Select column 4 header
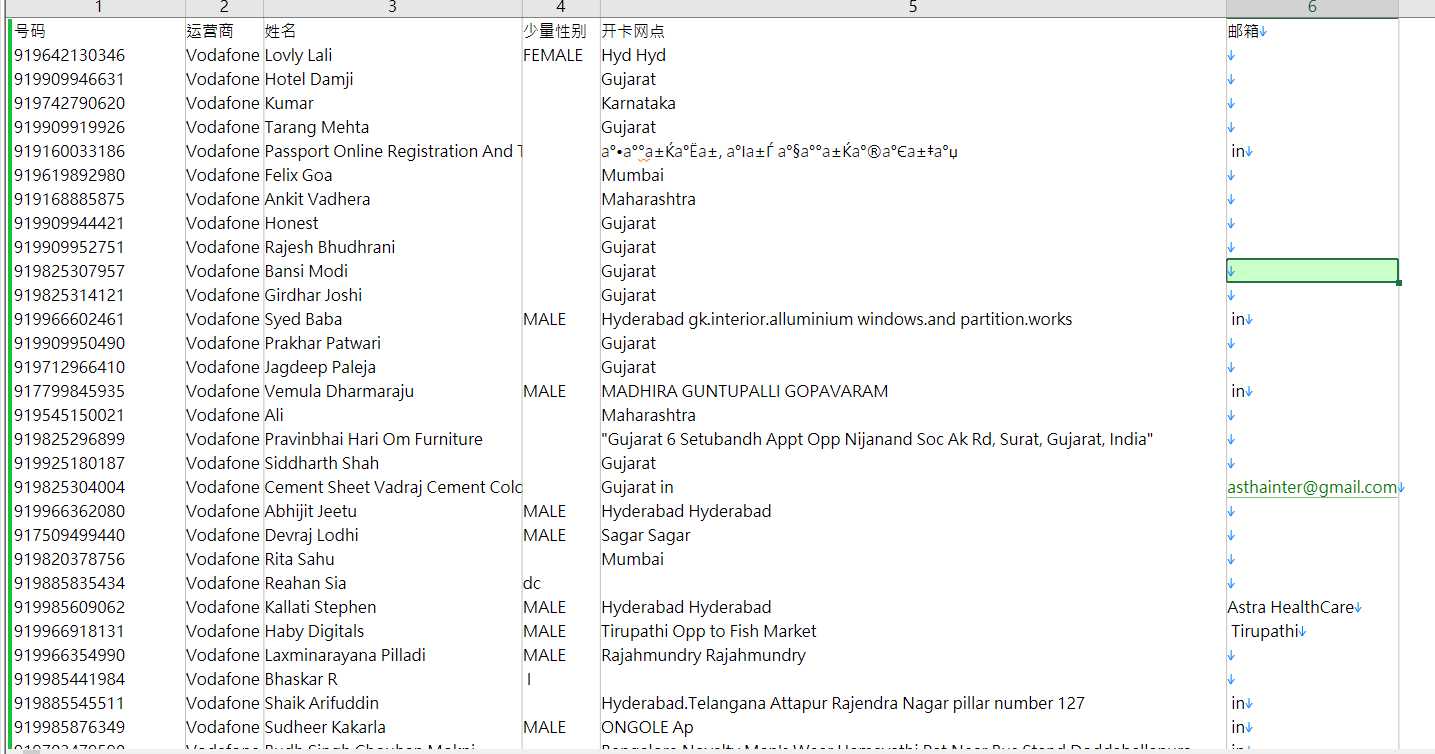Image resolution: width=1435 pixels, height=754 pixels. tap(561, 8)
